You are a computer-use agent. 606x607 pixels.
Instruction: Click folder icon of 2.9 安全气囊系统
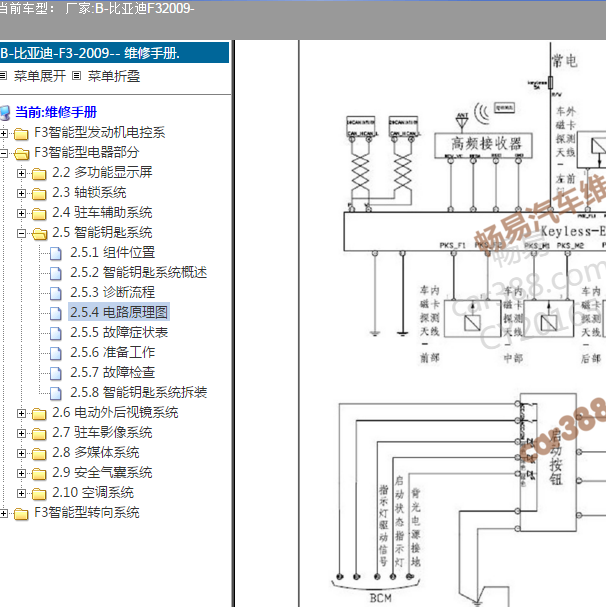click(39, 474)
